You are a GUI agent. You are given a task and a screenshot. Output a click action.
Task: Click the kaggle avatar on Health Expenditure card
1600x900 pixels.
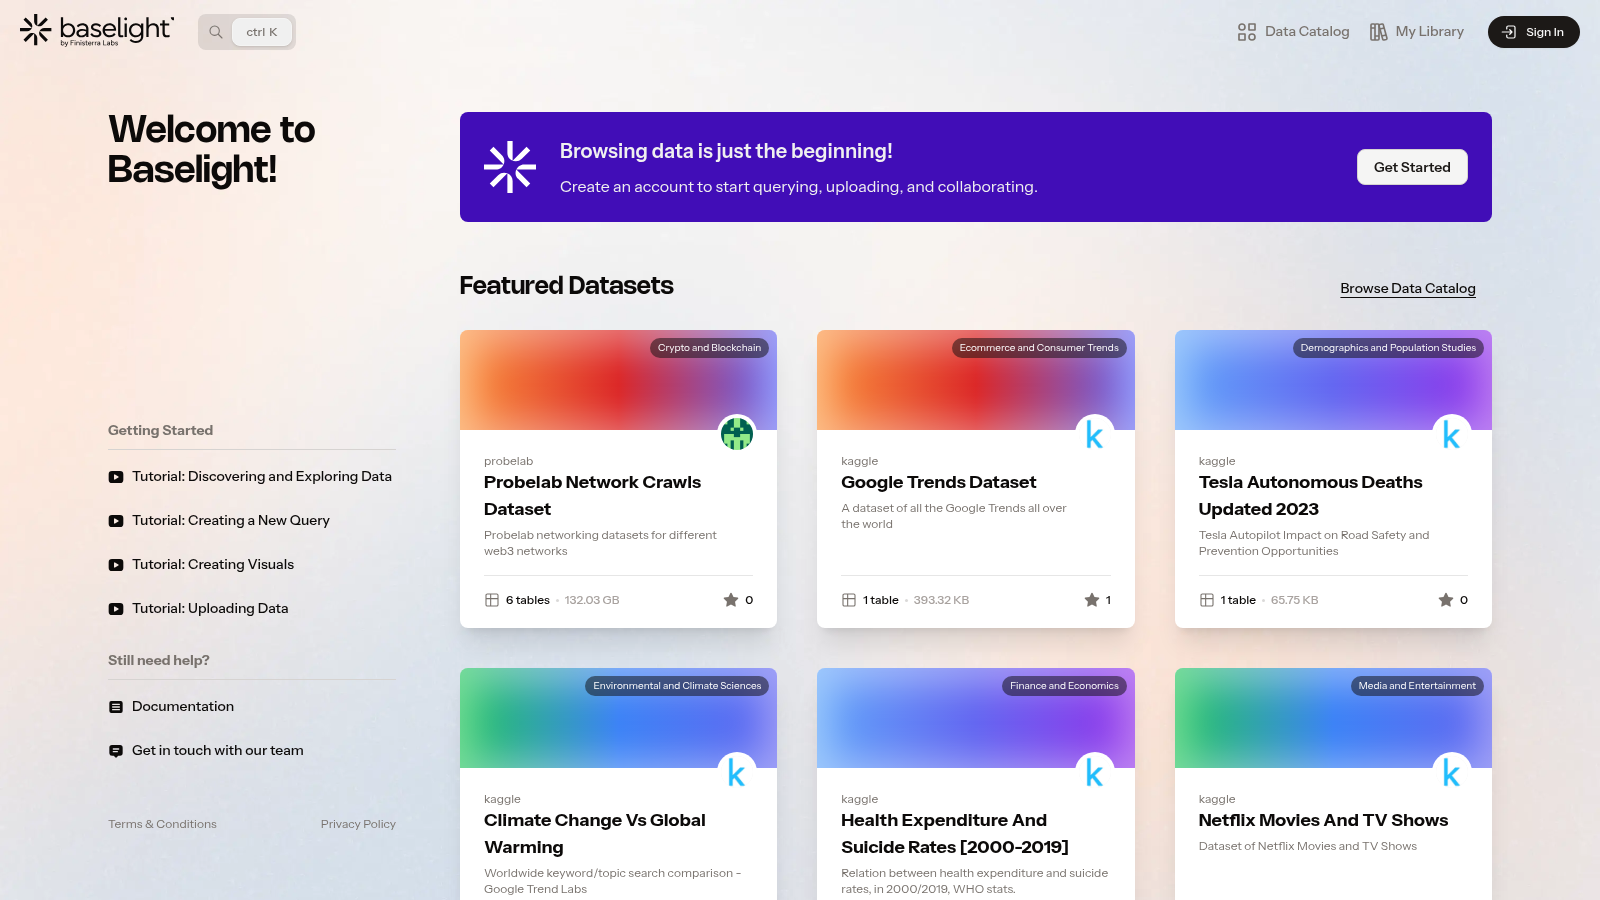coord(1094,771)
